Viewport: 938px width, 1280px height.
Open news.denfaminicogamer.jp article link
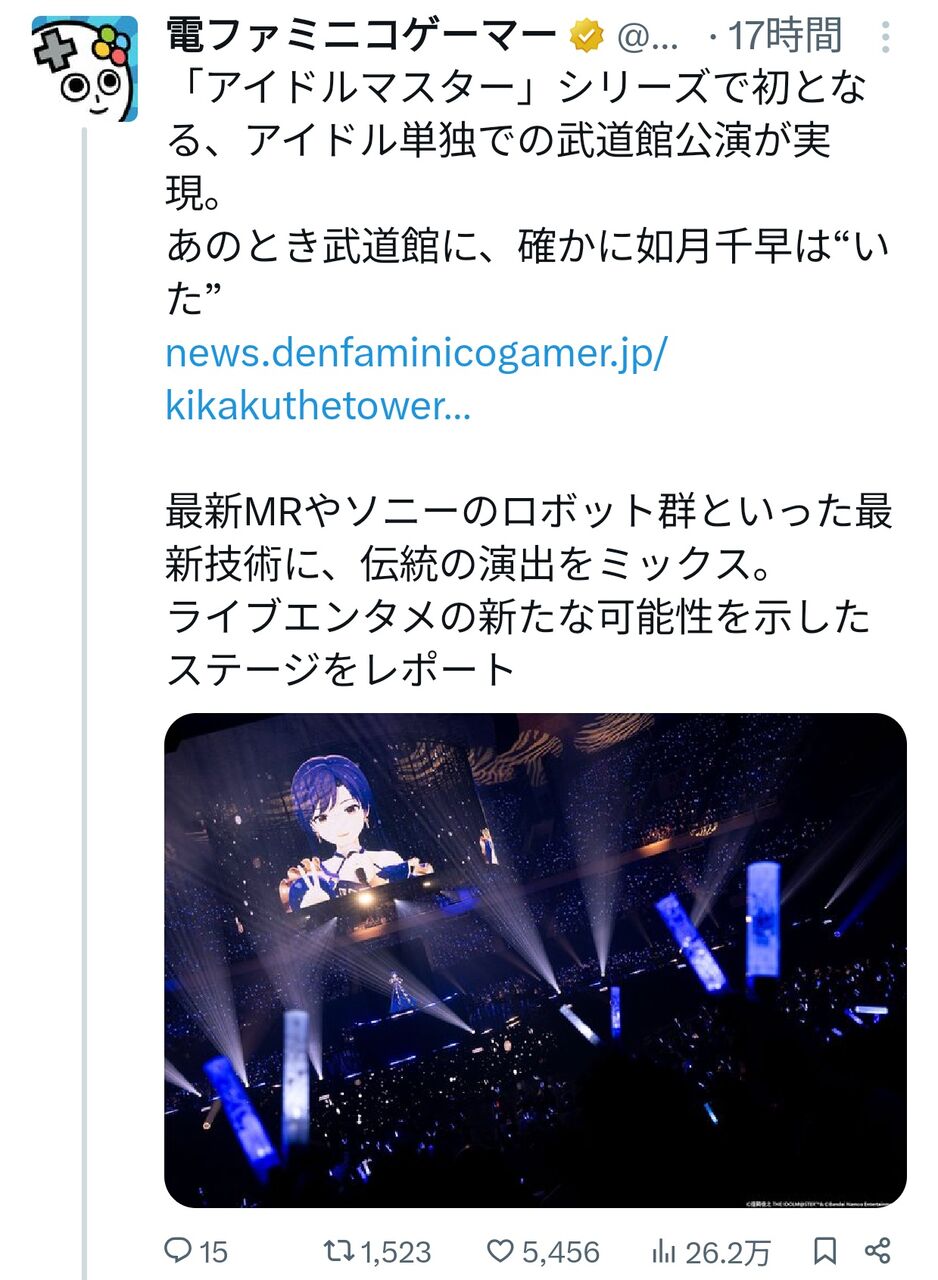click(x=415, y=380)
